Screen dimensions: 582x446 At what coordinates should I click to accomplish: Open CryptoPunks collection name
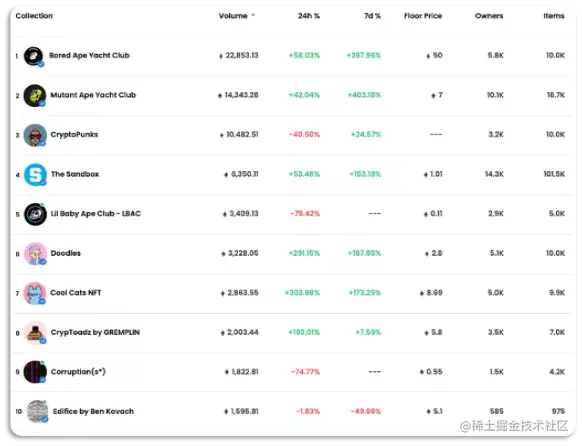tap(74, 134)
